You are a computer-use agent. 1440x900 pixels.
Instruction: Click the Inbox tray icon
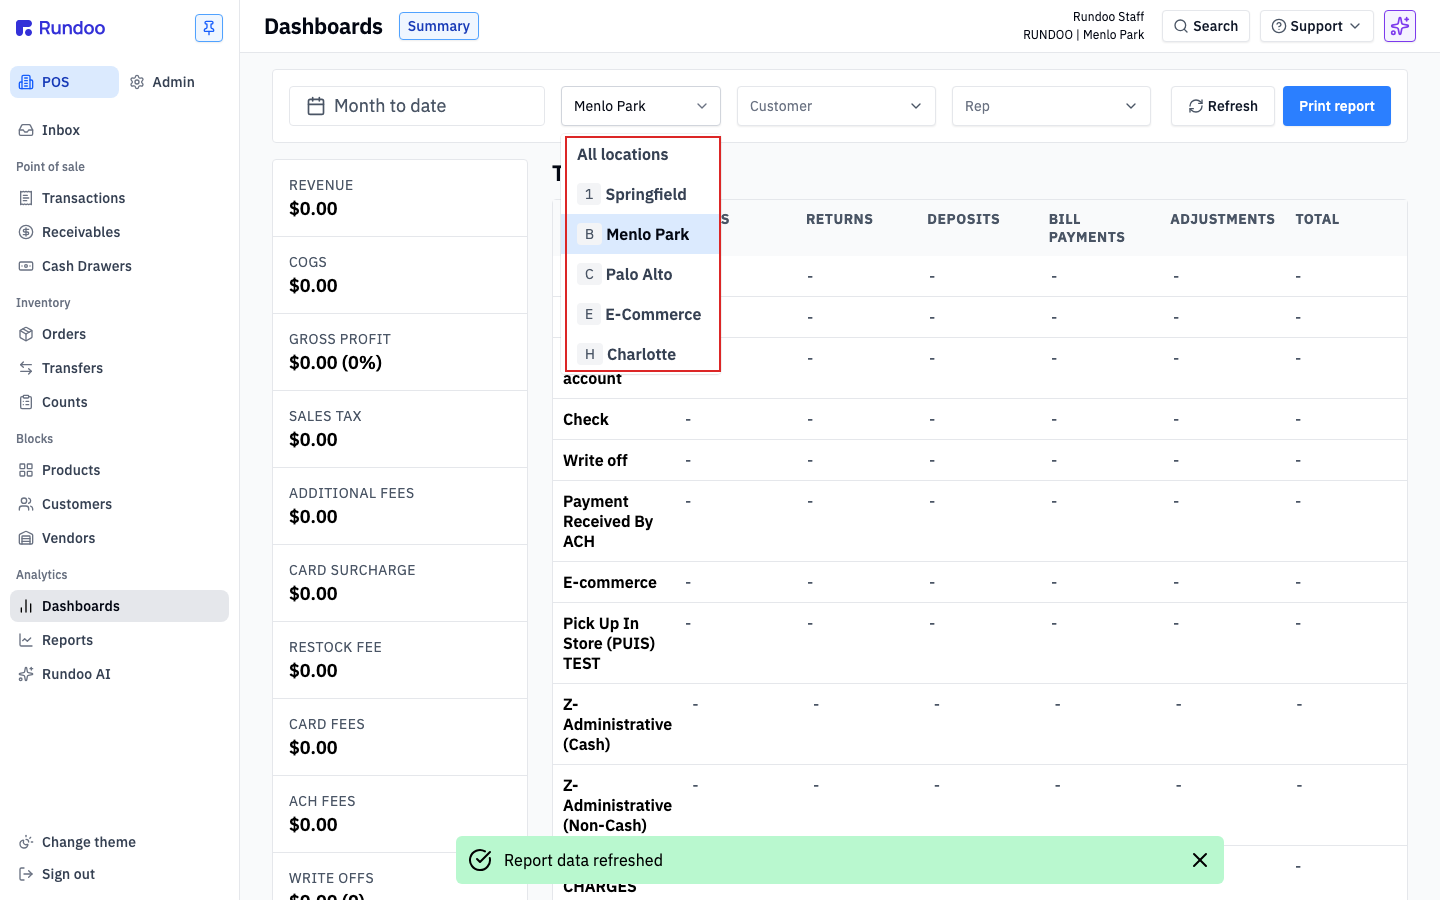click(26, 130)
